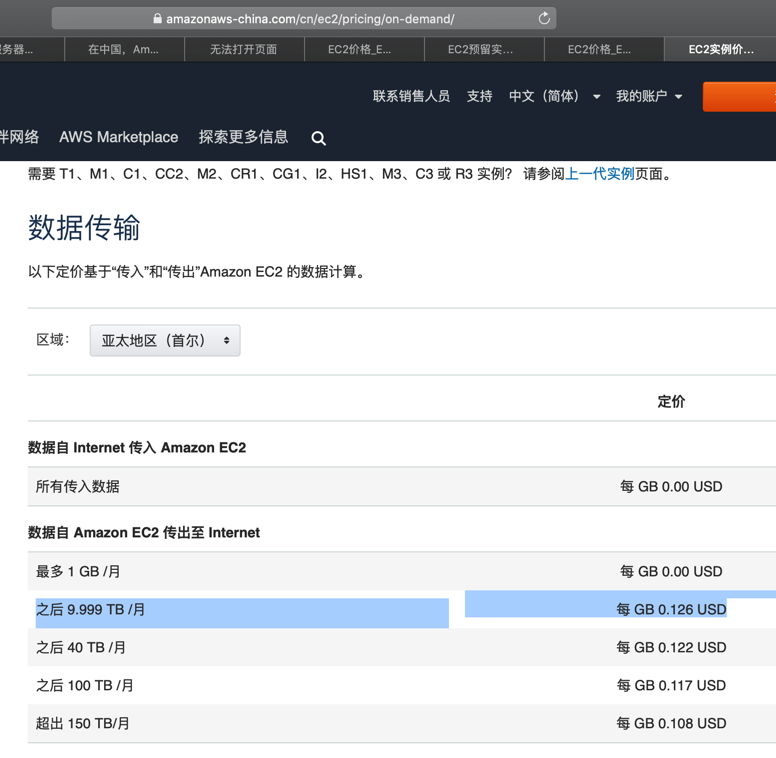The height and width of the screenshot is (758, 776).
Task: Click the 数据传输 heading
Action: click(84, 228)
